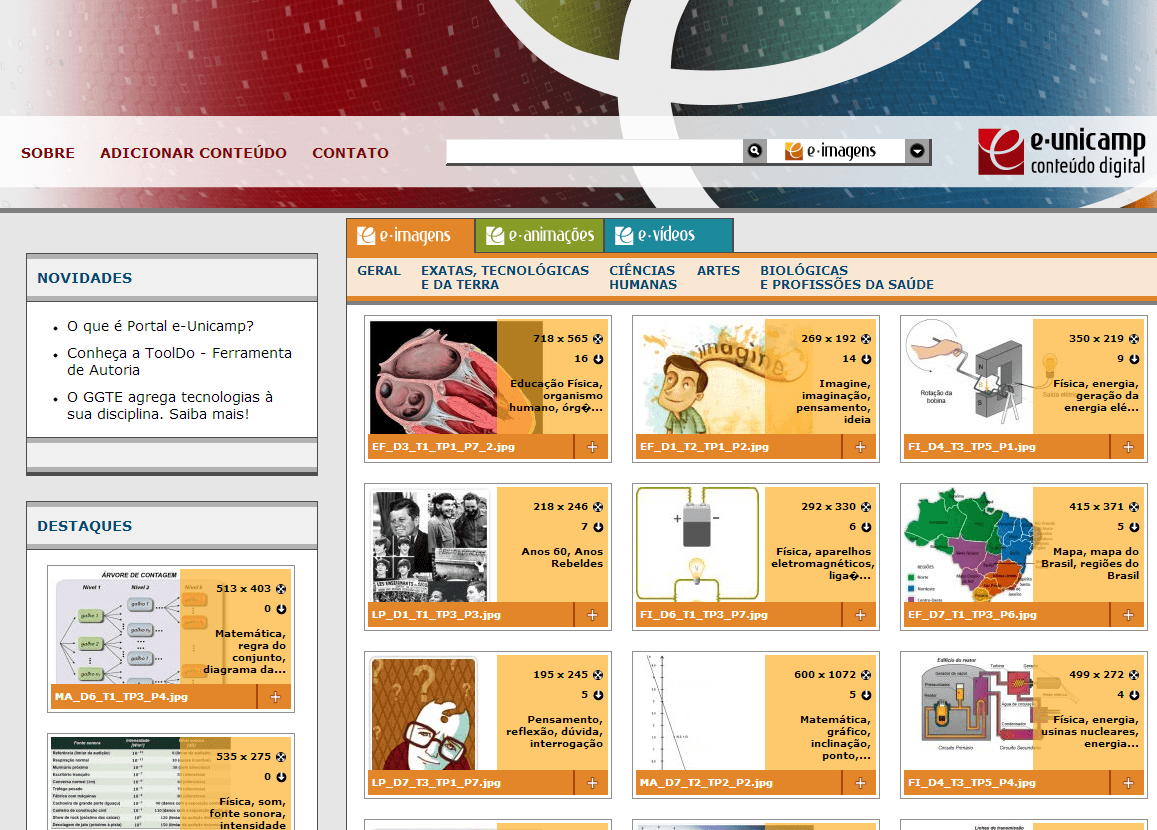Switch to the e-vídeos tab
1157x830 pixels.
[x=669, y=235]
